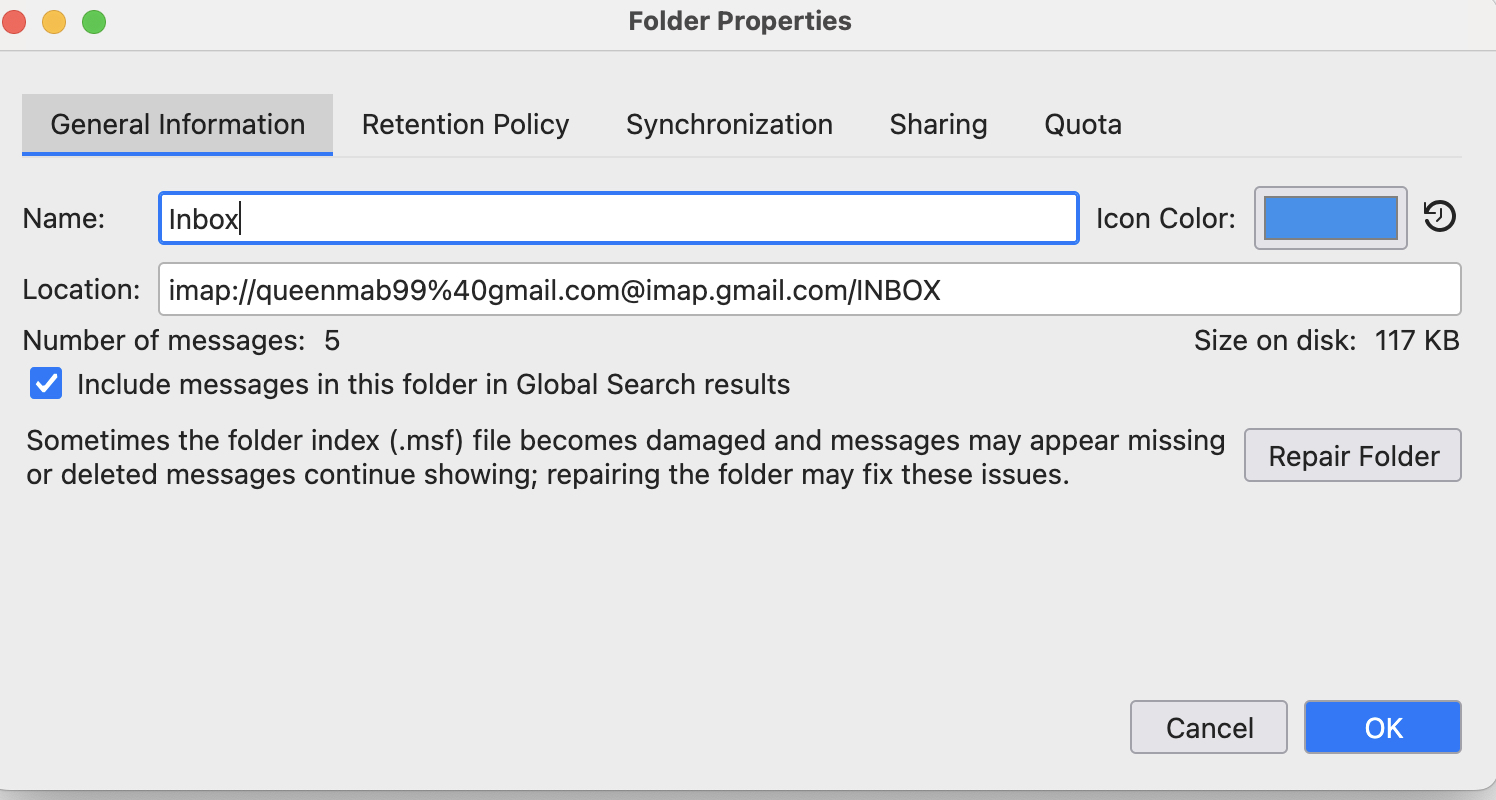This screenshot has height=800, width=1496.
Task: Click the Size on disk value
Action: (x=1416, y=341)
